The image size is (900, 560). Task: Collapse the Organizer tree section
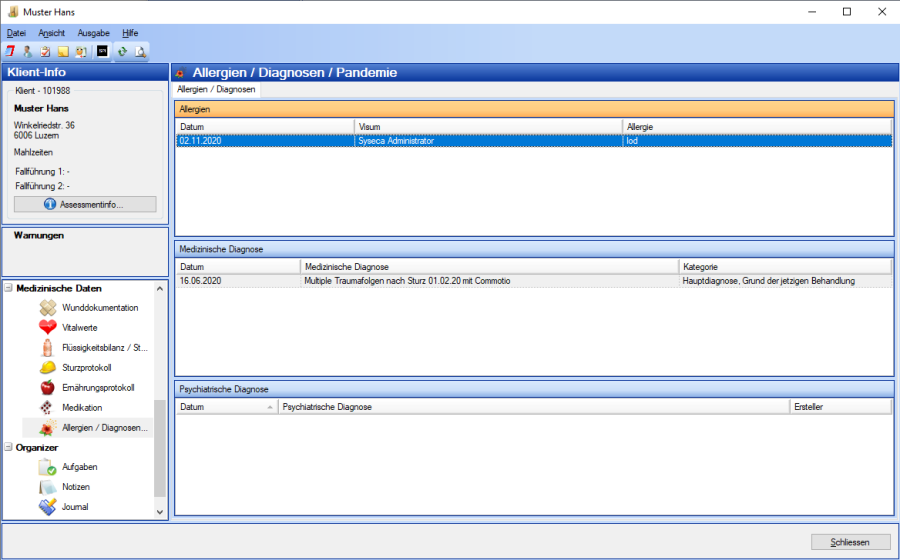point(9,448)
